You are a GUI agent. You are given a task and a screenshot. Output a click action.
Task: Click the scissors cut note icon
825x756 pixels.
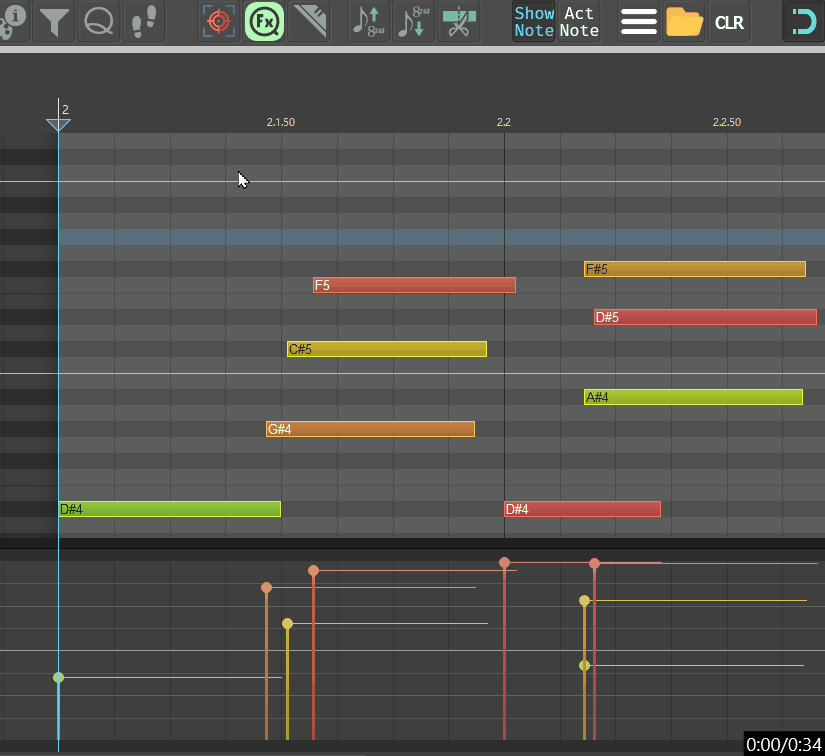458,22
